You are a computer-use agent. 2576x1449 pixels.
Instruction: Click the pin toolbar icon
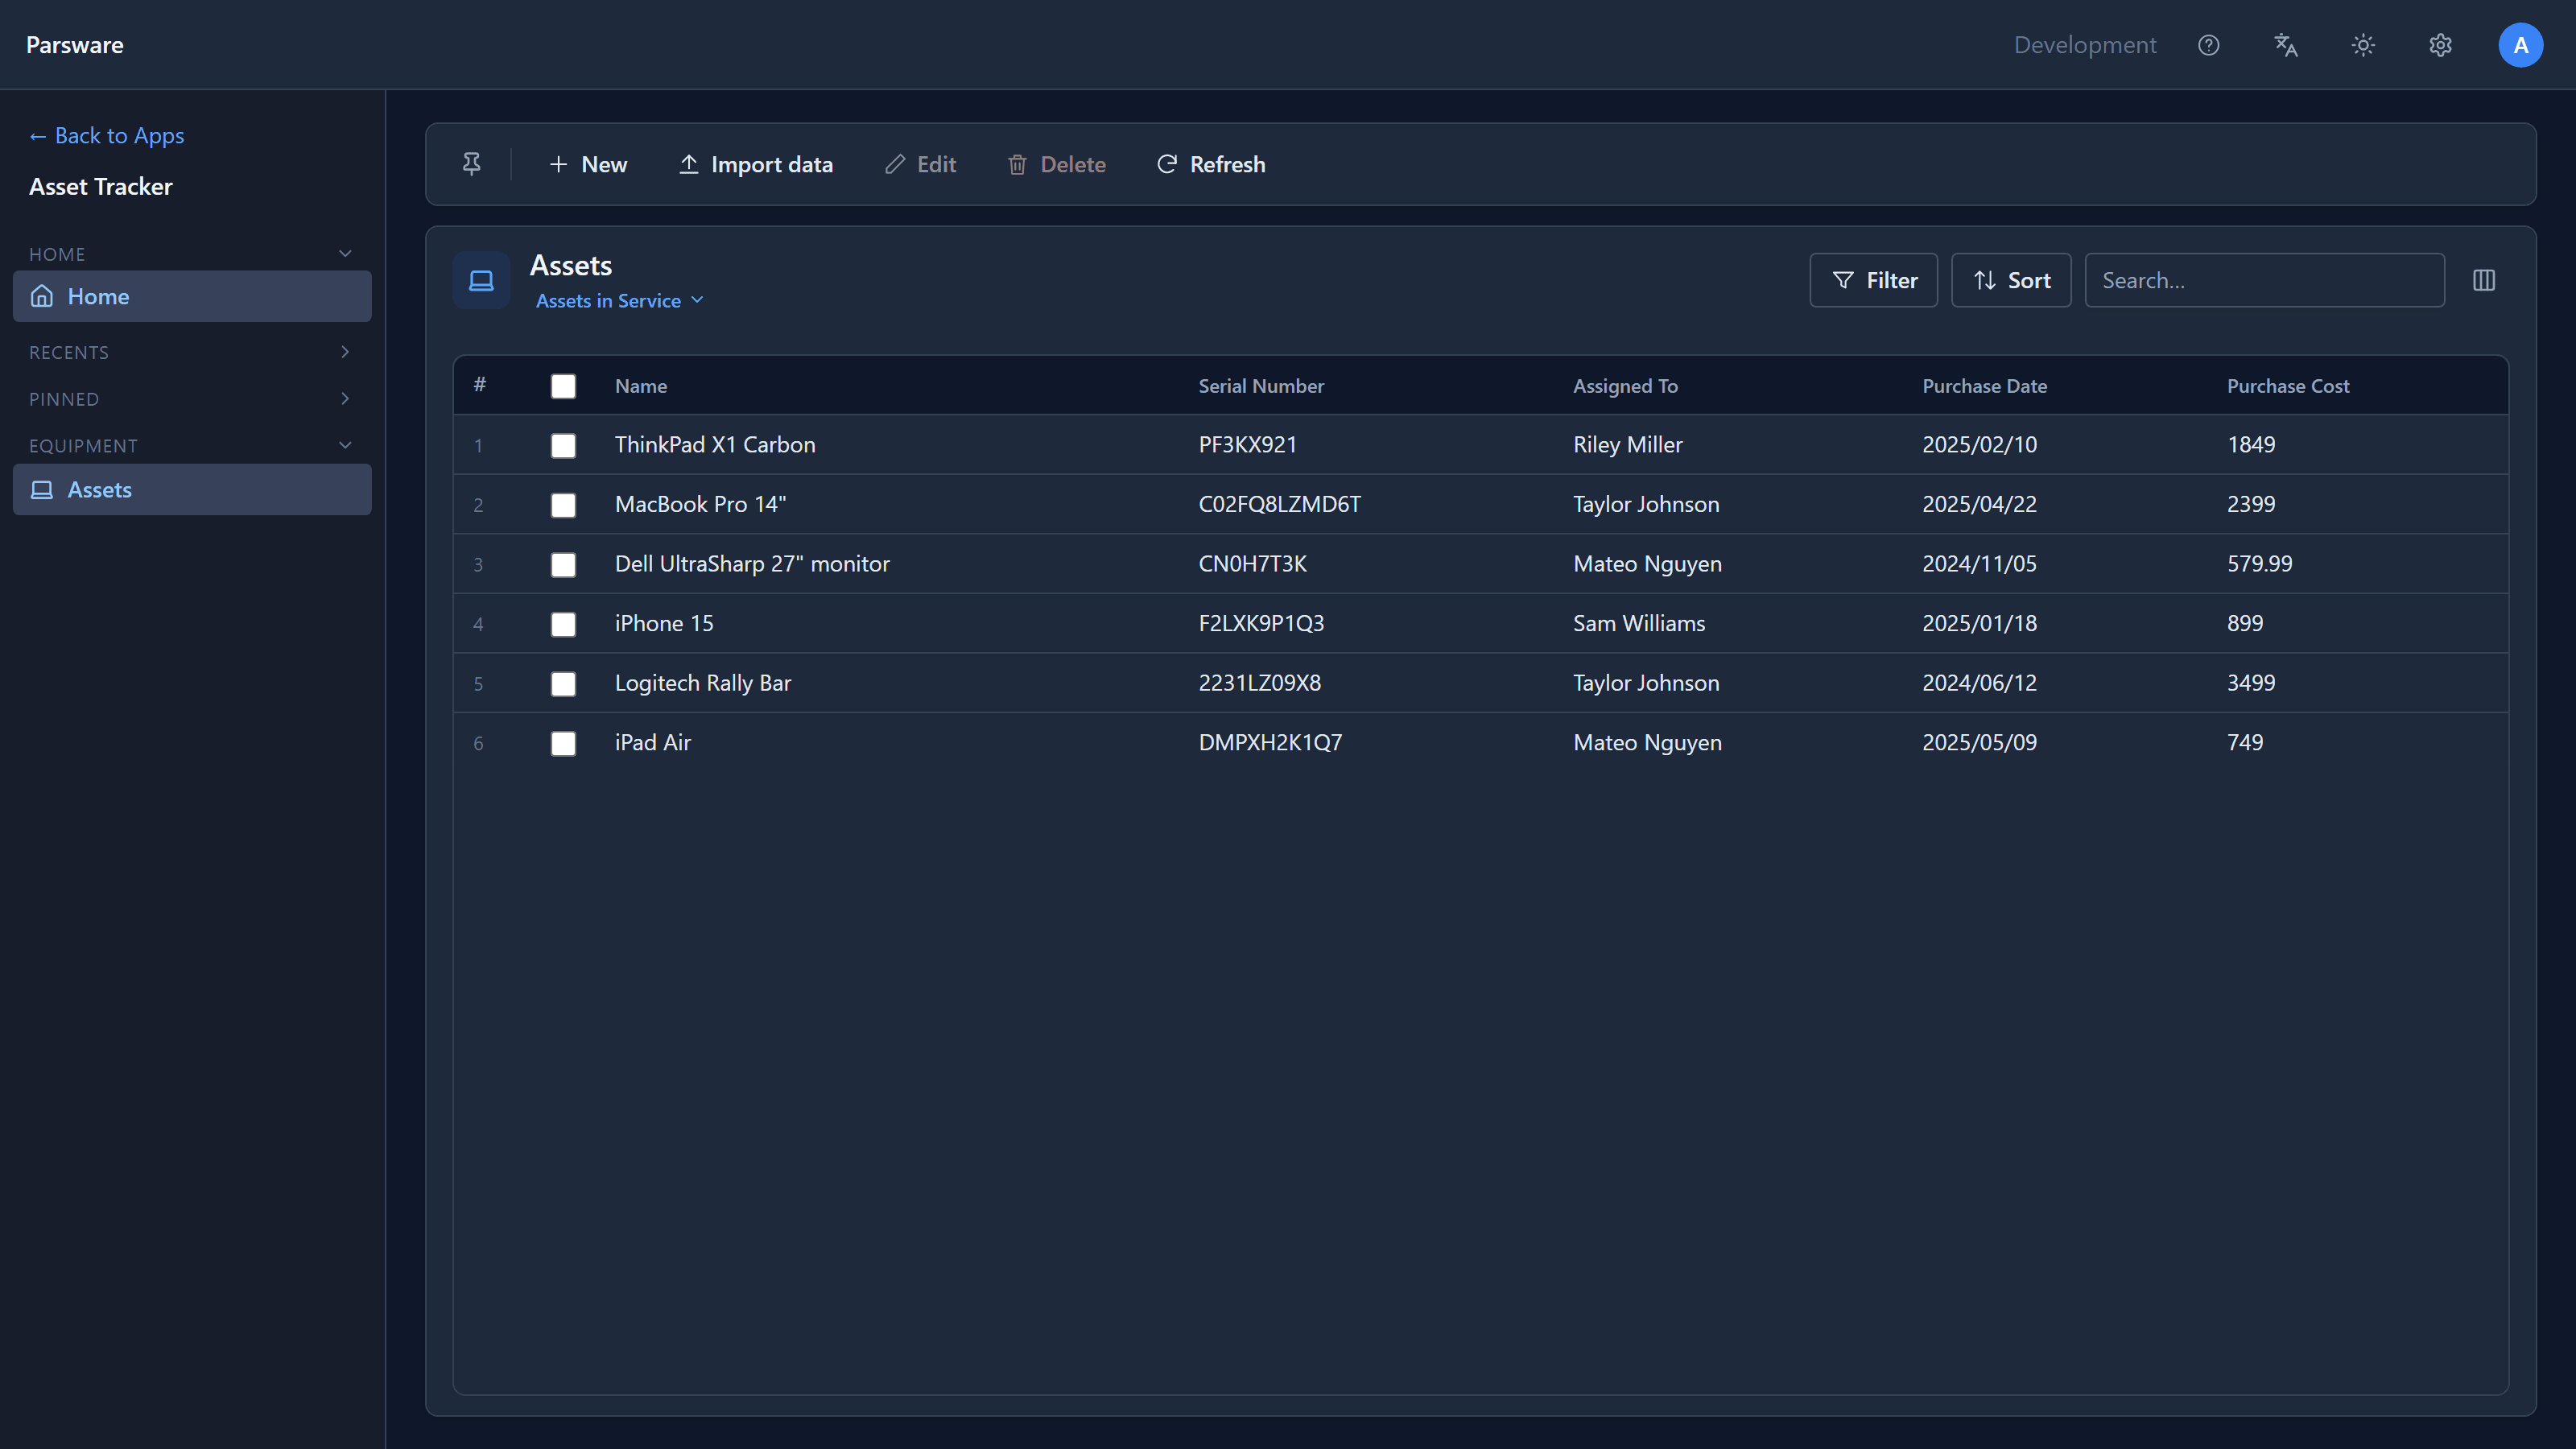[471, 164]
